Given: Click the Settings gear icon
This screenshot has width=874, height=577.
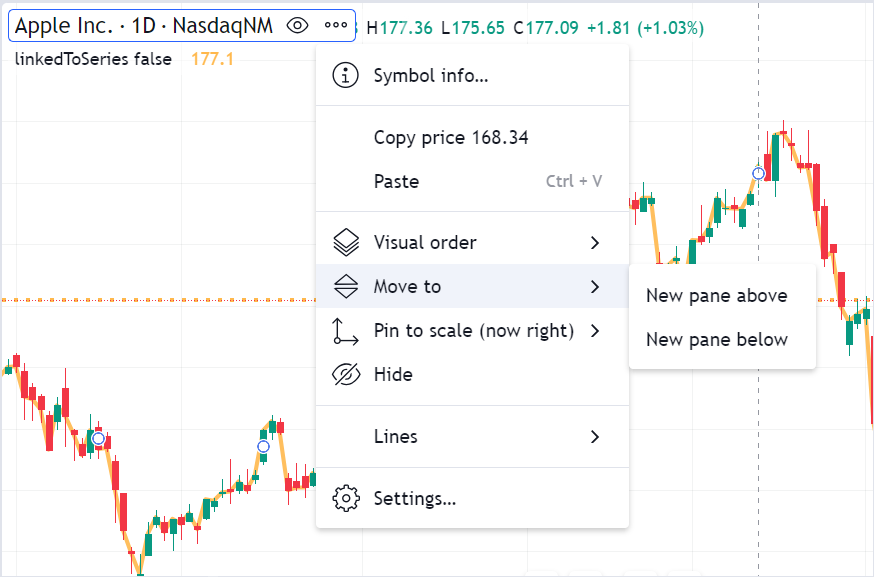Looking at the screenshot, I should pyautogui.click(x=345, y=498).
